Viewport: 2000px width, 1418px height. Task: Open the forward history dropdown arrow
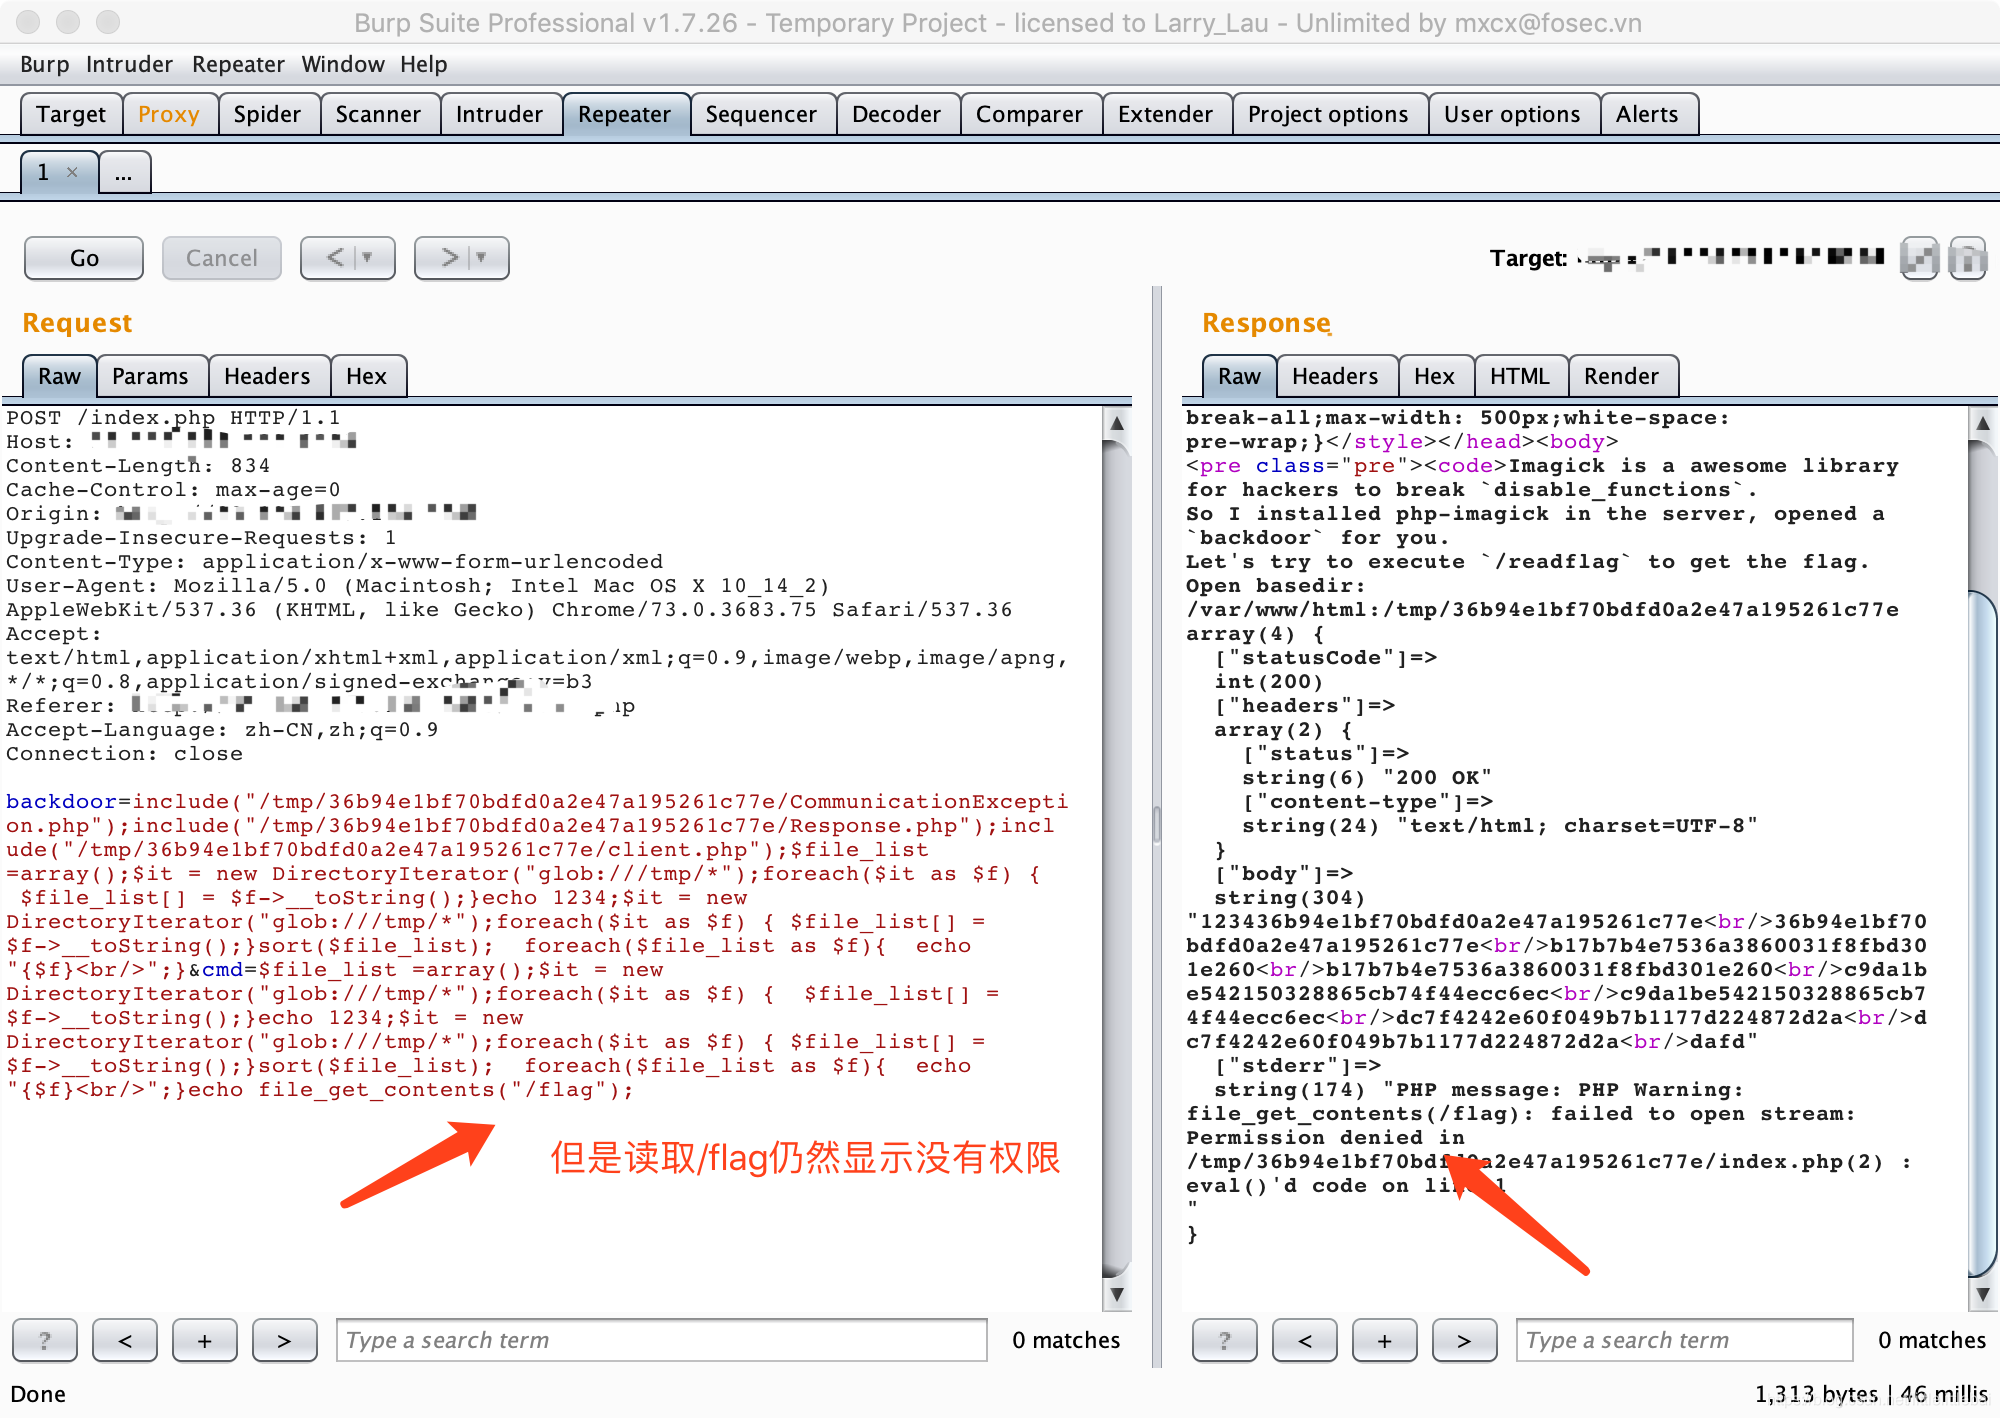pos(482,258)
